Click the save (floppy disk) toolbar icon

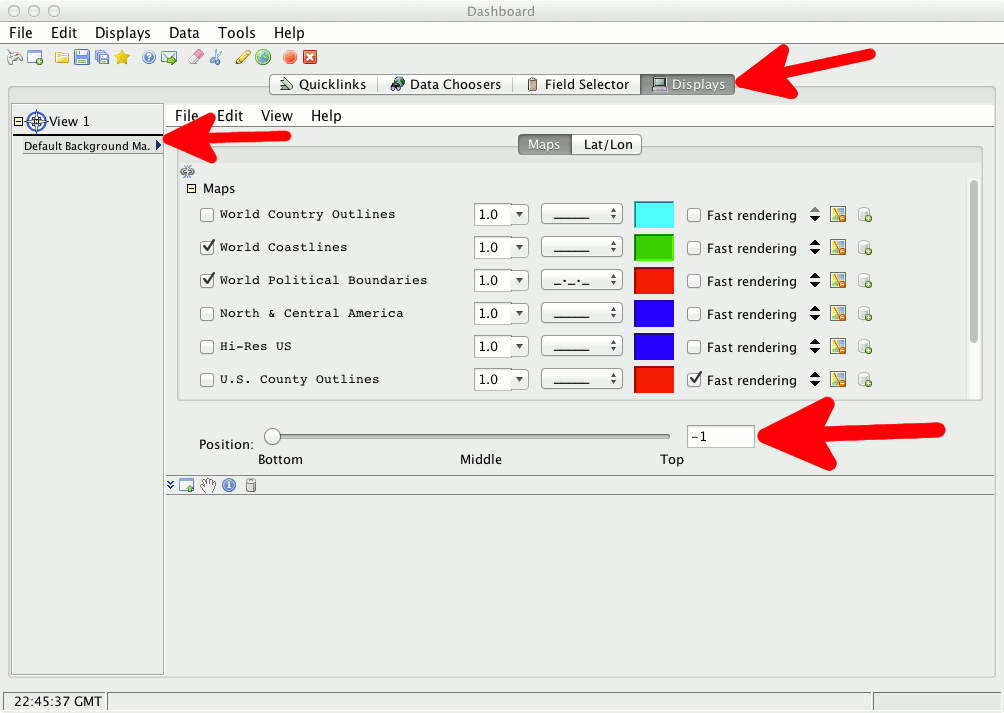(x=82, y=58)
